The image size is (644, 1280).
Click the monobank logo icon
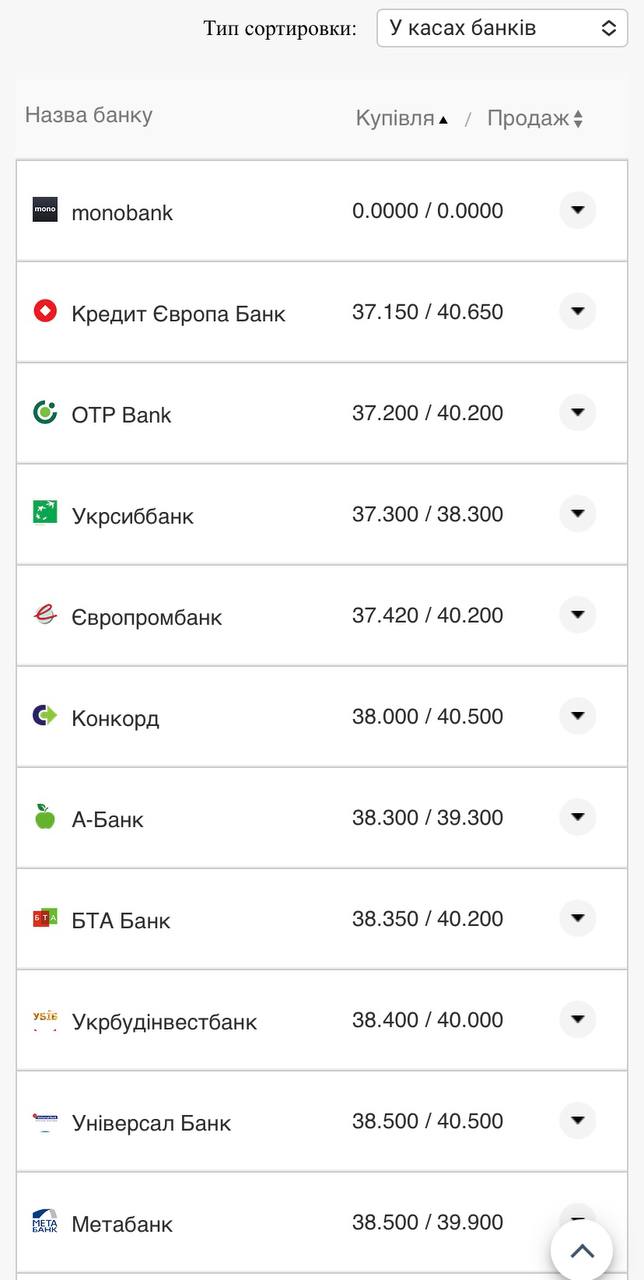(x=44, y=211)
